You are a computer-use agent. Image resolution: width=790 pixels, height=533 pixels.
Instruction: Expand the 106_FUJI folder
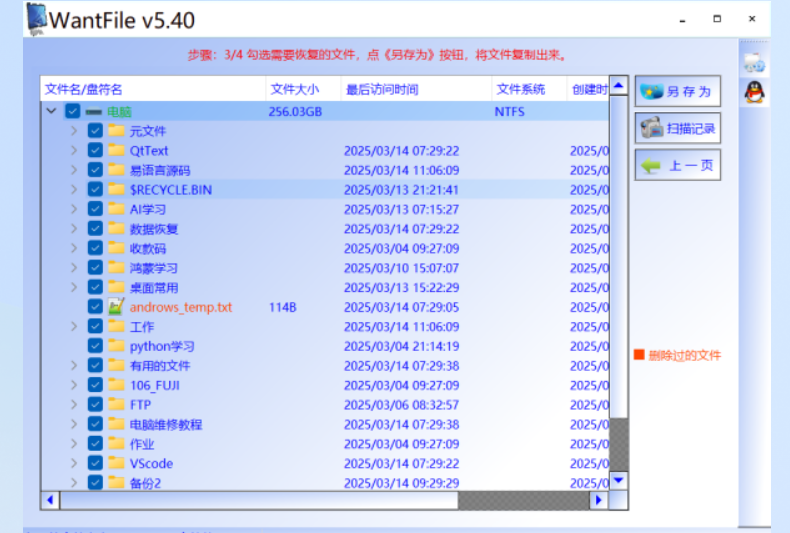click(74, 385)
